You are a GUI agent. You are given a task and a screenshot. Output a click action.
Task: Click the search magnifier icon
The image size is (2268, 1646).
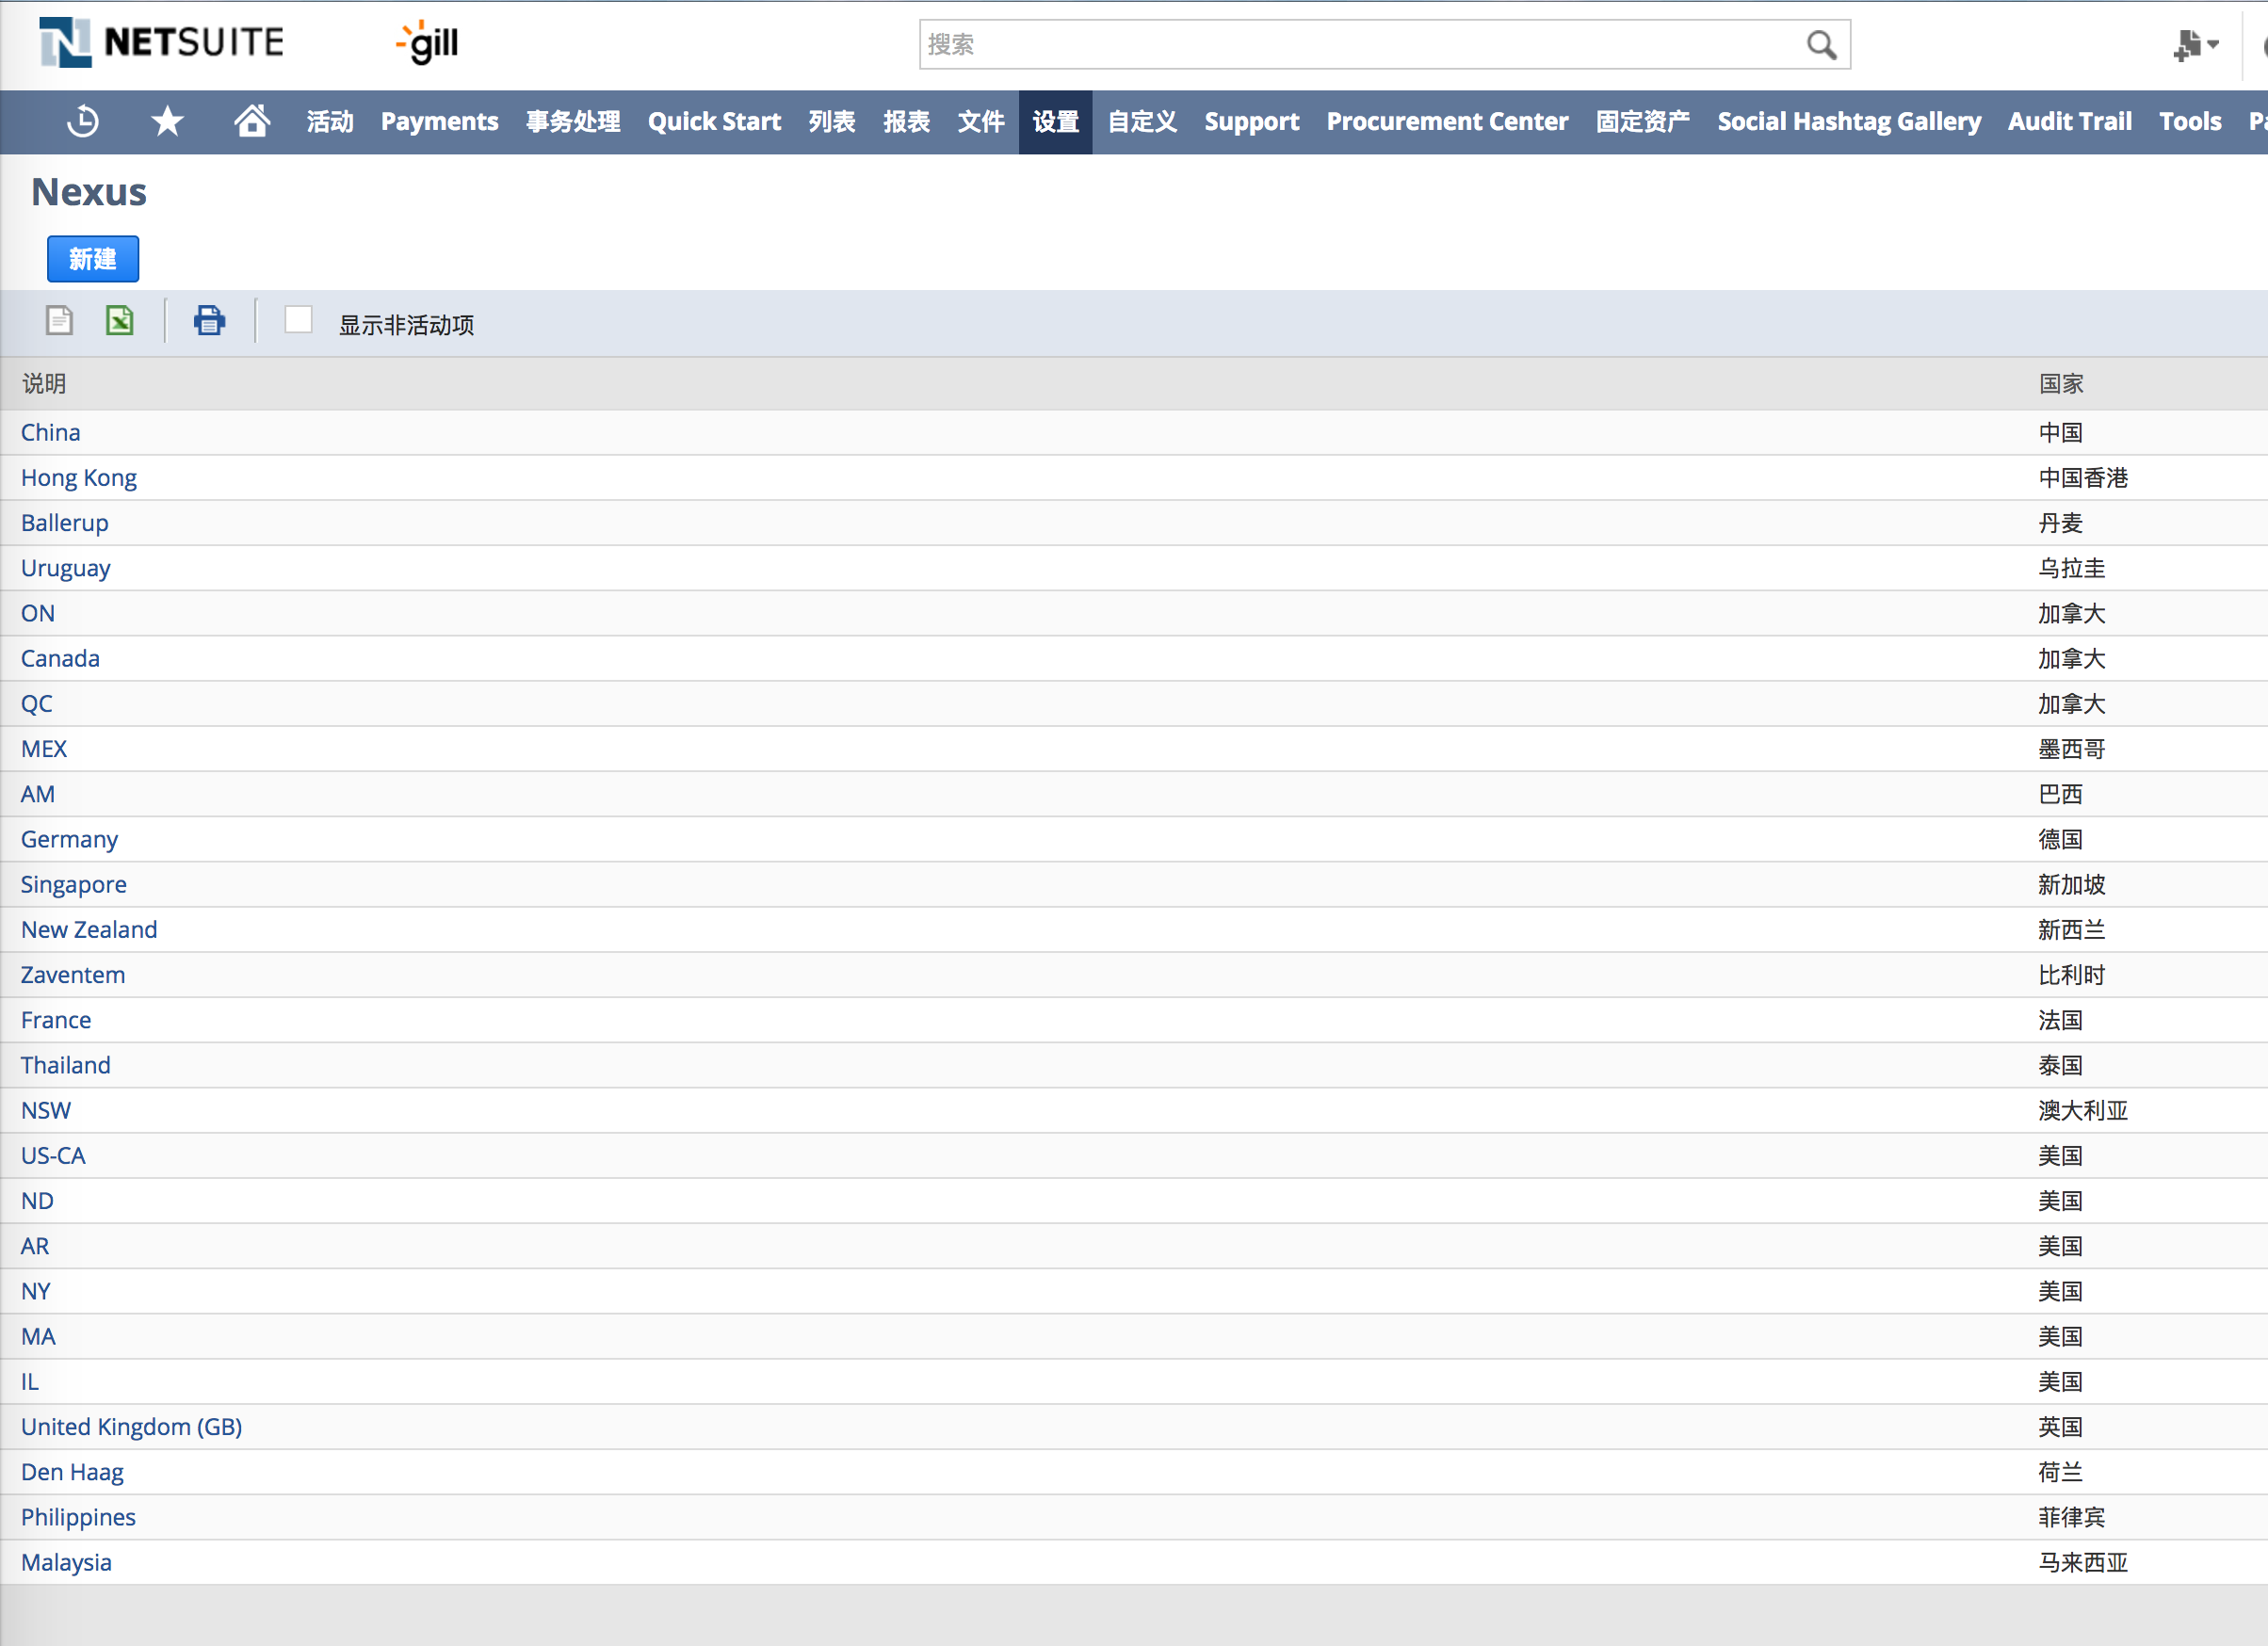point(1821,45)
